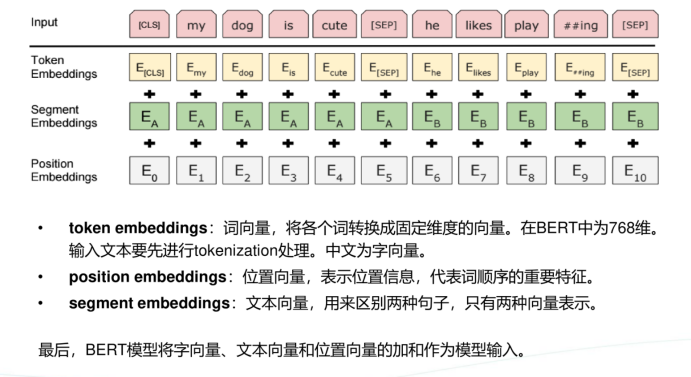Click the final [SEP] token after '##ing'

(635, 24)
